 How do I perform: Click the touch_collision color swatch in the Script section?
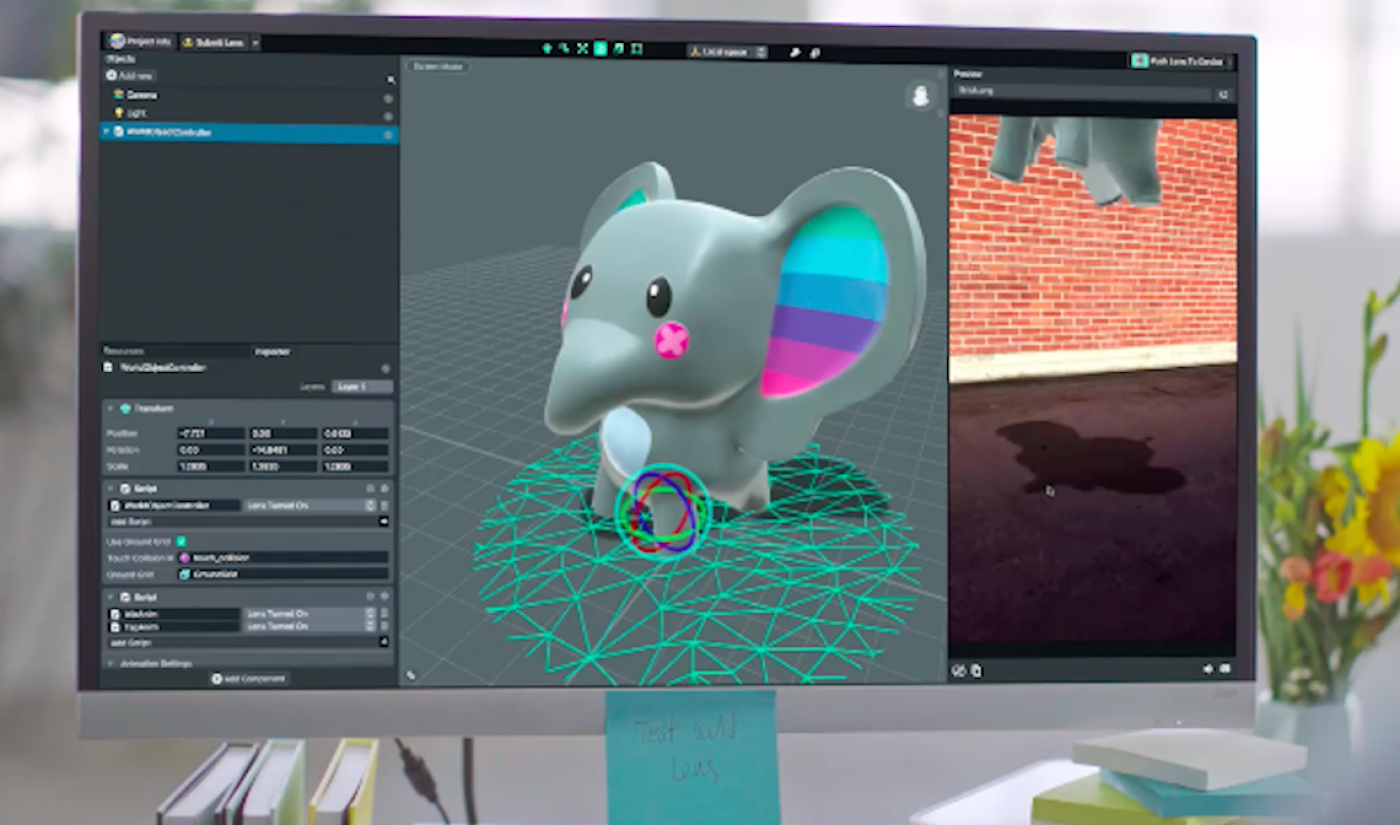[184, 558]
